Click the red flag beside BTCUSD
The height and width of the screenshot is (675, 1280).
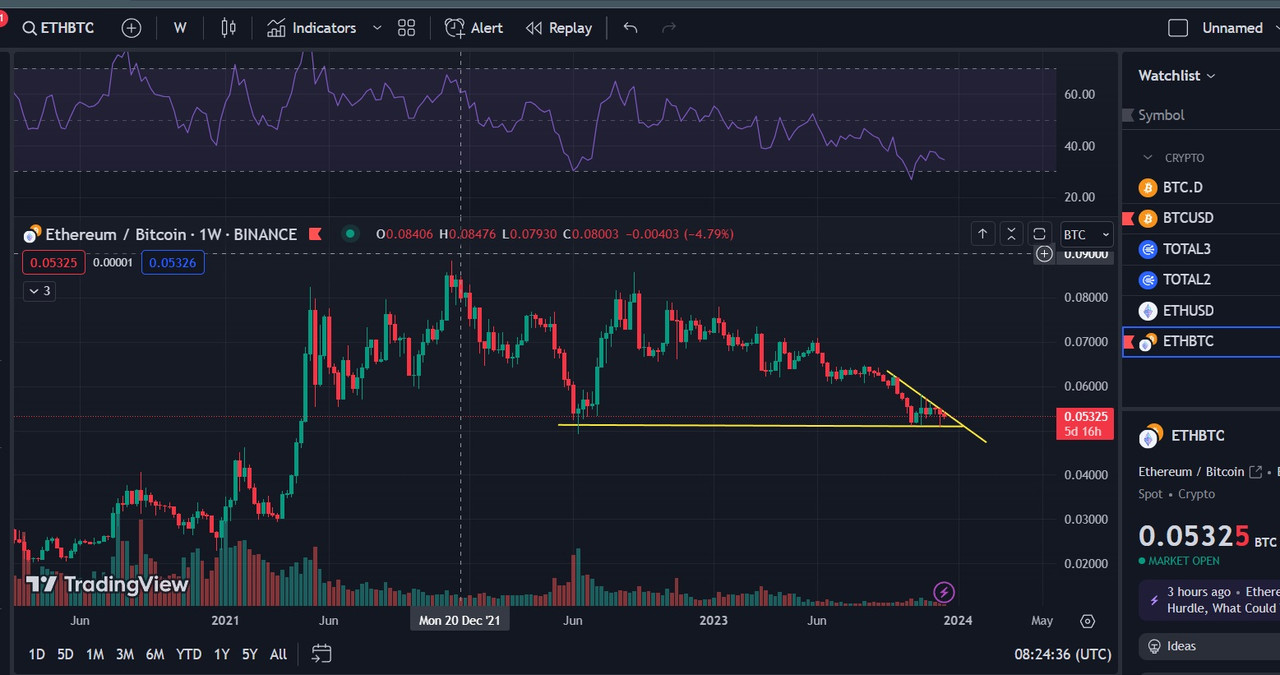point(1128,218)
